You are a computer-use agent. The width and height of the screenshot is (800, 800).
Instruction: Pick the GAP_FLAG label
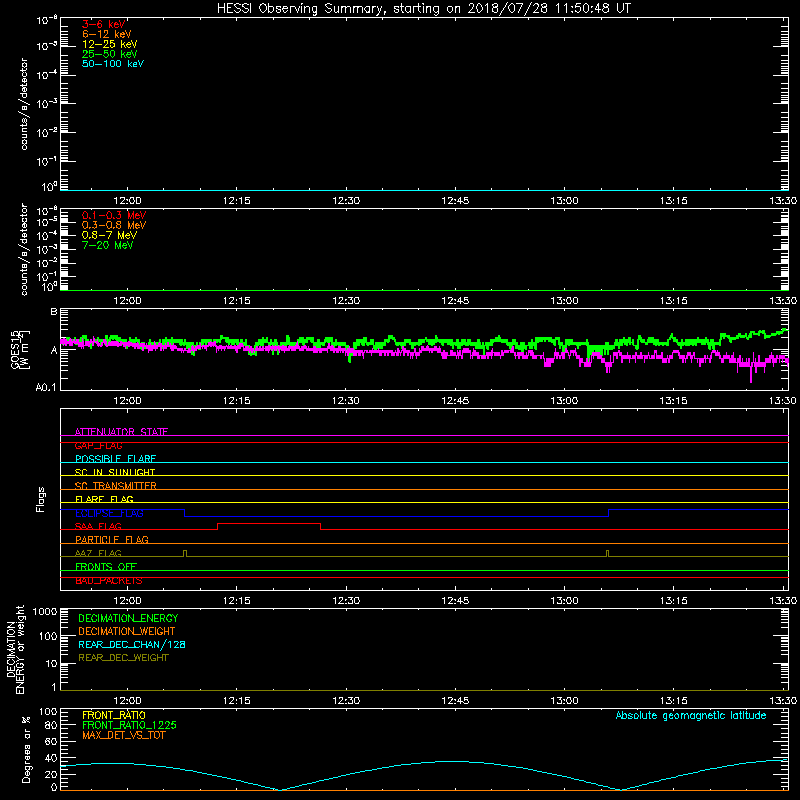click(98, 445)
